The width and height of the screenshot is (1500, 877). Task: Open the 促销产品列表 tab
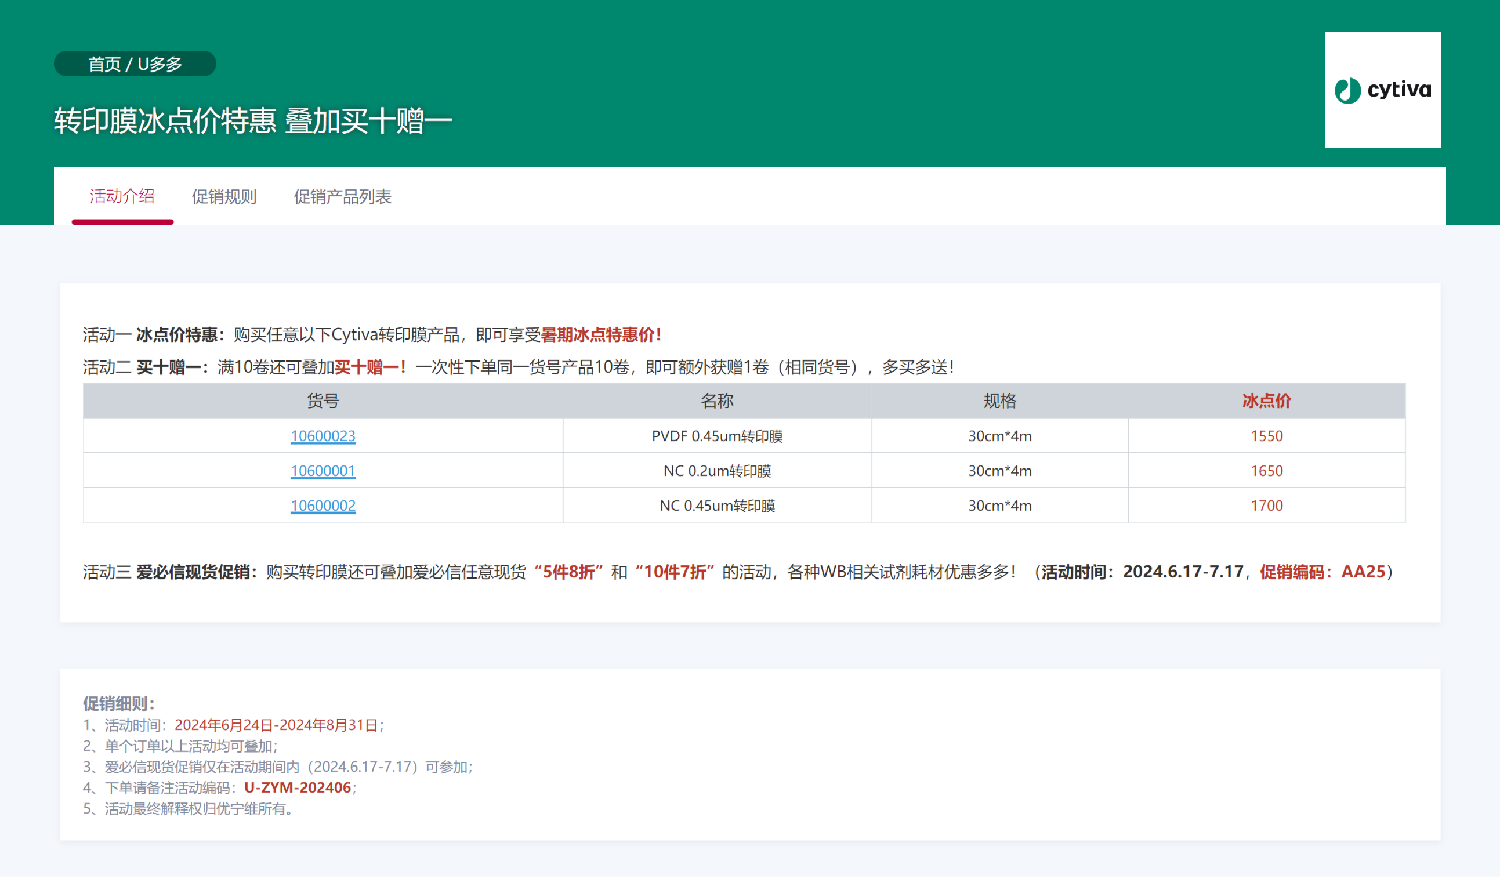[x=343, y=196]
